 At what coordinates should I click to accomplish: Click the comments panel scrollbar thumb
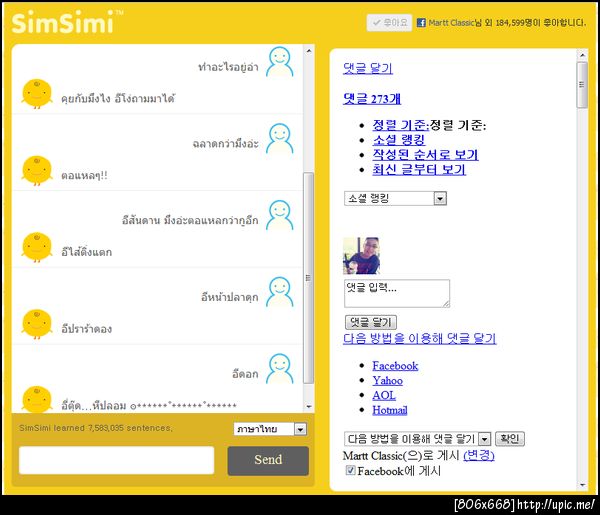[582, 85]
